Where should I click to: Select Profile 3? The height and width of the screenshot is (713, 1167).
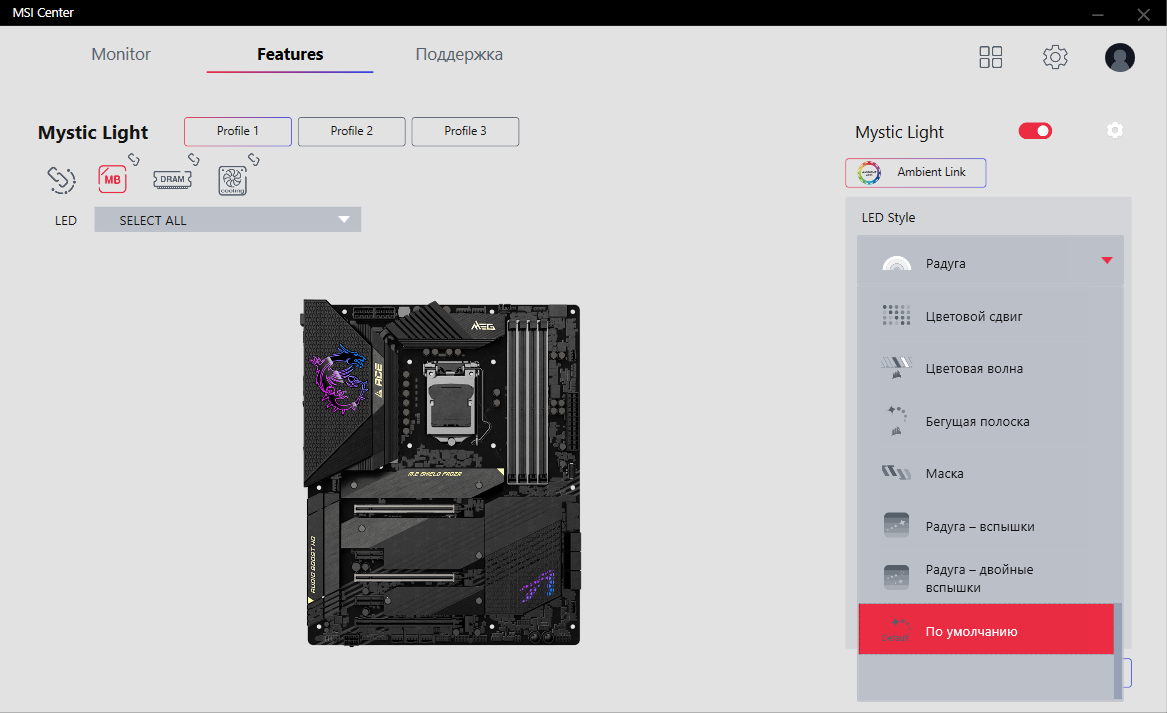(465, 131)
